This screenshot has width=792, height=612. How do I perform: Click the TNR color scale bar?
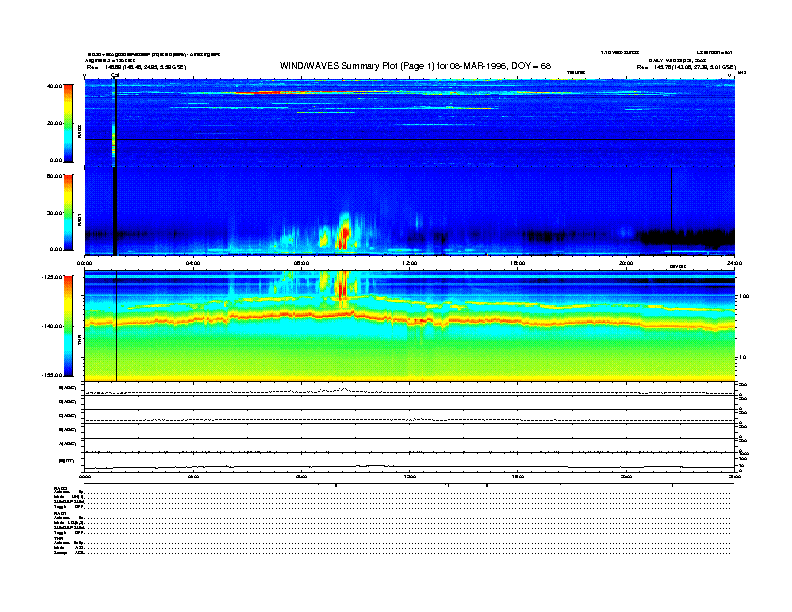tap(68, 326)
